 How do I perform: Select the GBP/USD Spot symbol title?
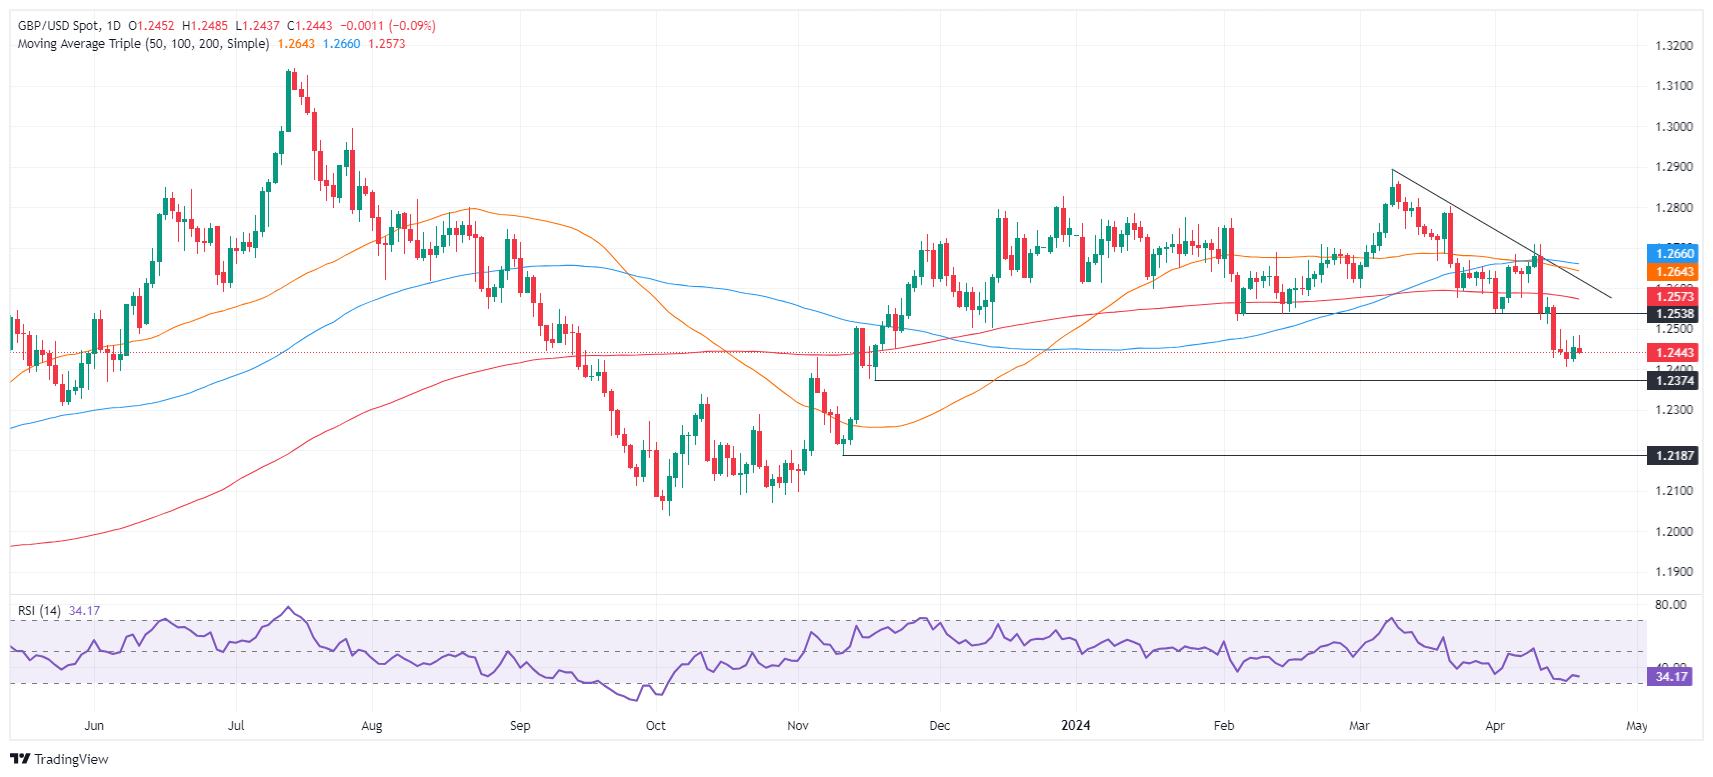[x=59, y=26]
